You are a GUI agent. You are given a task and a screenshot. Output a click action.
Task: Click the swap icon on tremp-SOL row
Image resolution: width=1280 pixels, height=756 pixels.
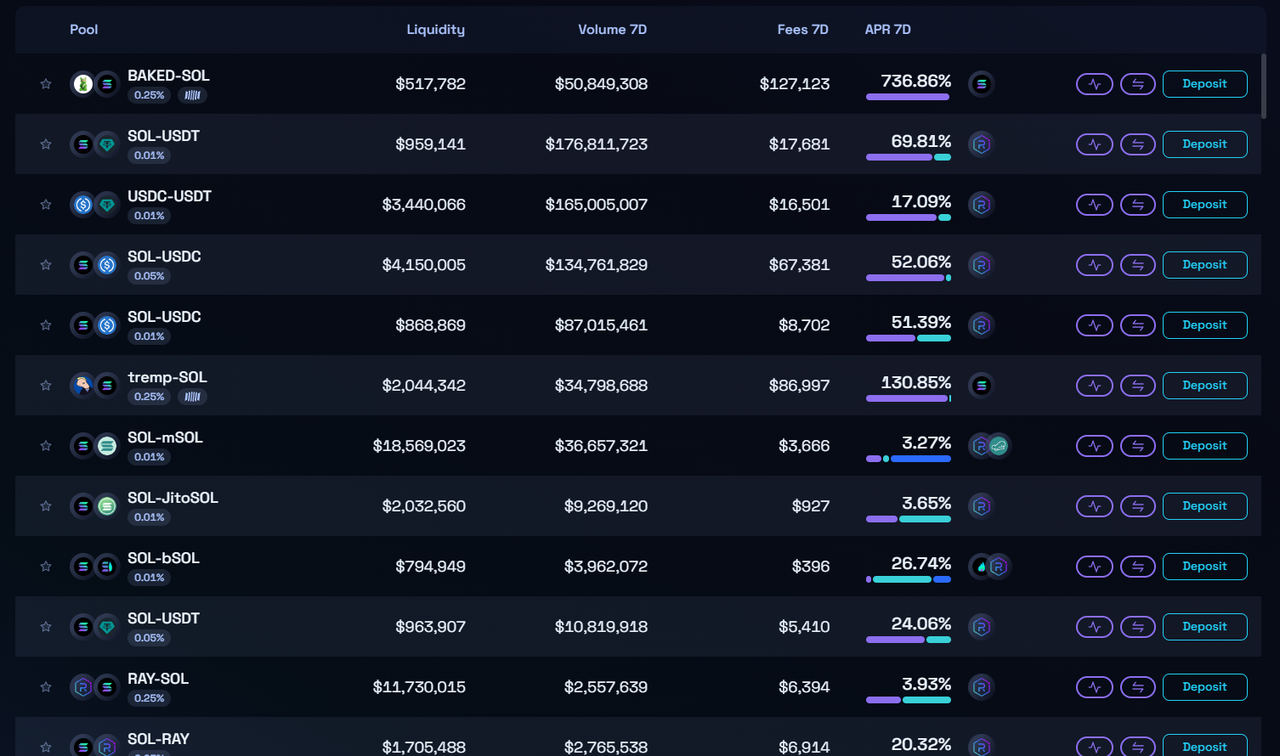[1137, 385]
